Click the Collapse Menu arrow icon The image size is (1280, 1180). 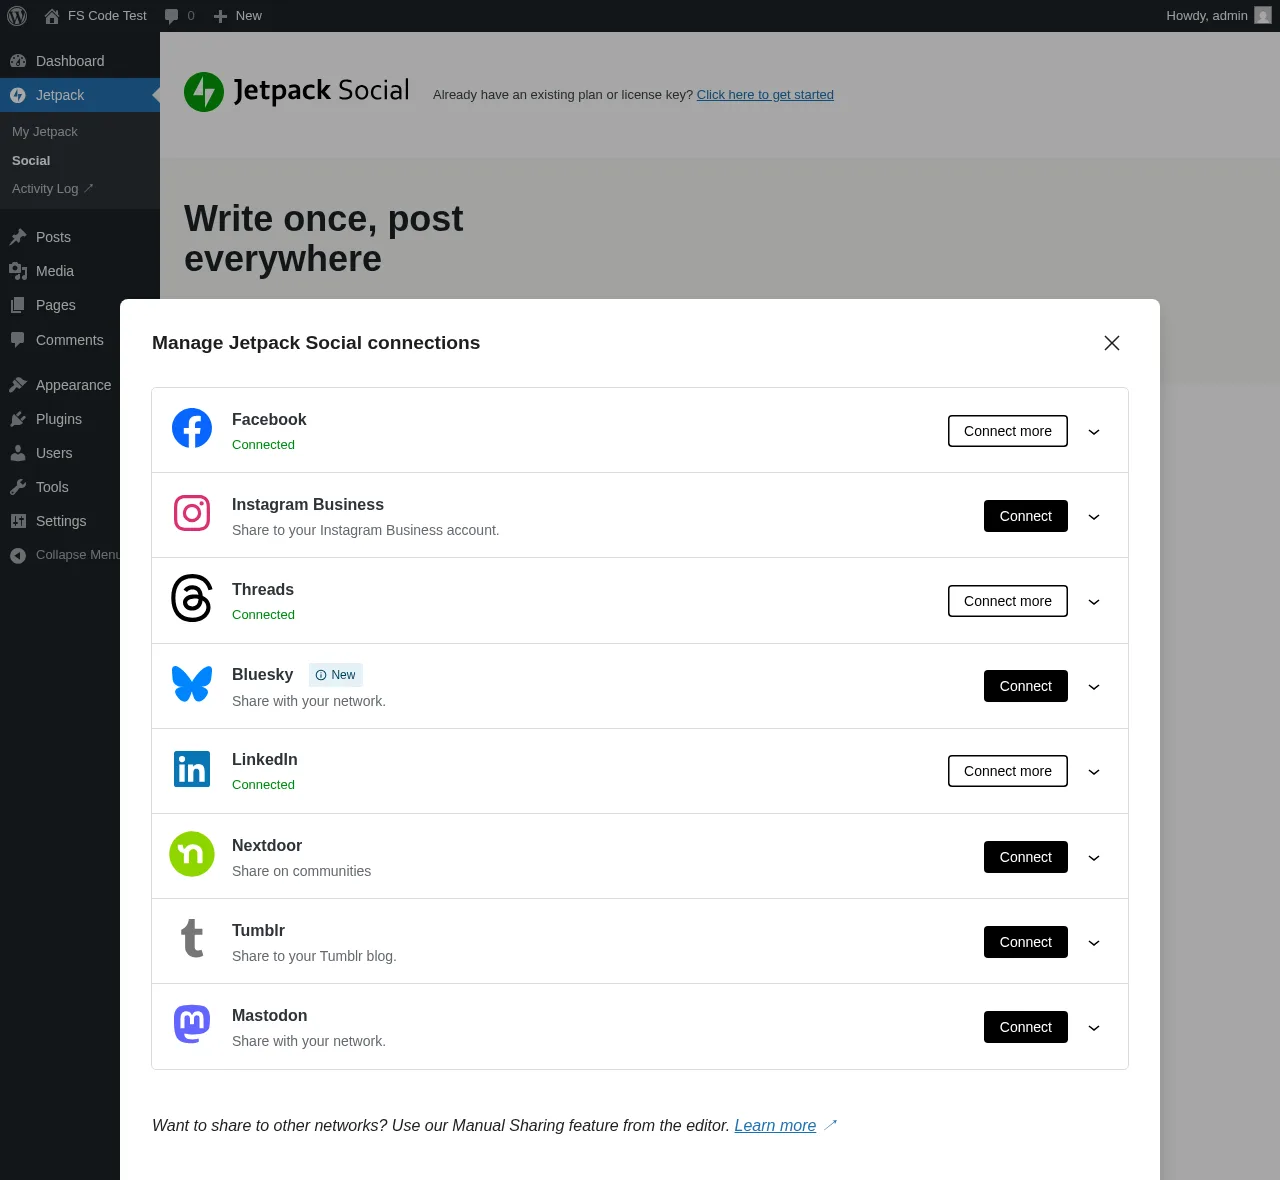[x=18, y=555]
